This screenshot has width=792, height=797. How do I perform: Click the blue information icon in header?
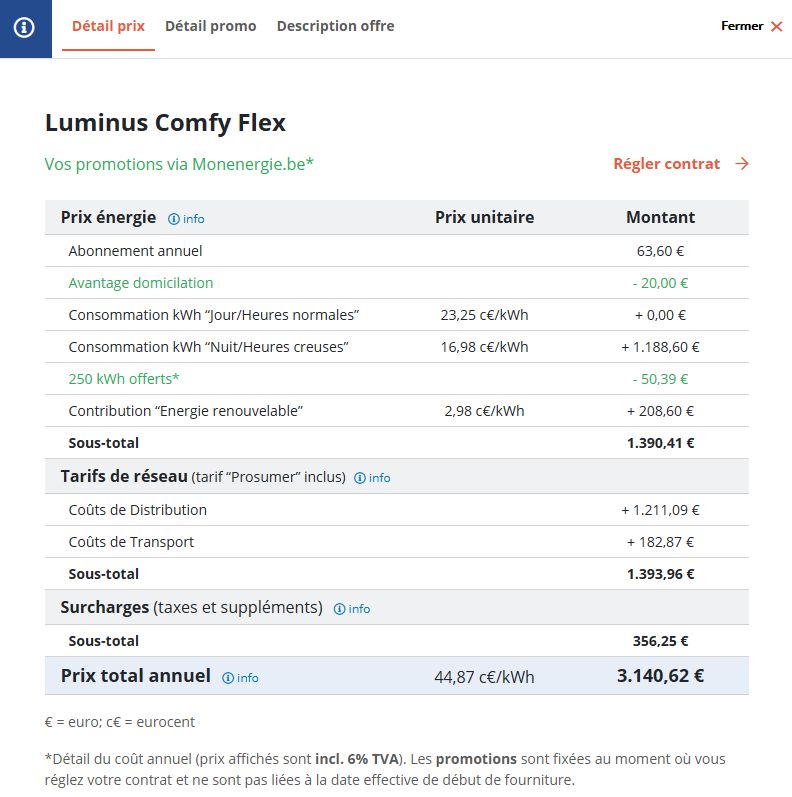coord(24,27)
